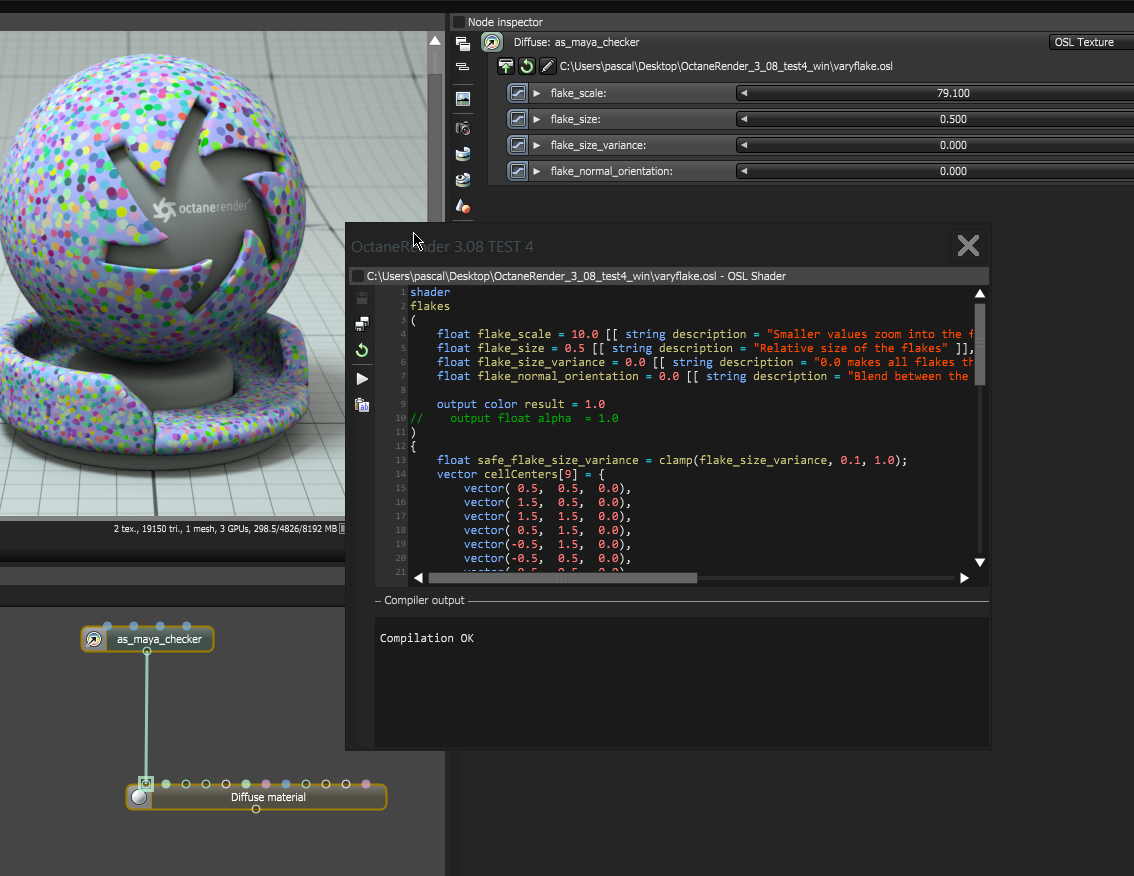
Task: Click the word 'flakes' on code line 2
Action: (430, 306)
